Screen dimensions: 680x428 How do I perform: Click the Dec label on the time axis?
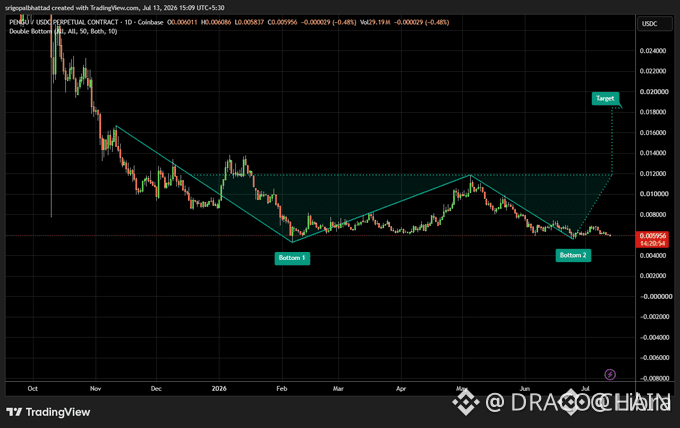156,389
